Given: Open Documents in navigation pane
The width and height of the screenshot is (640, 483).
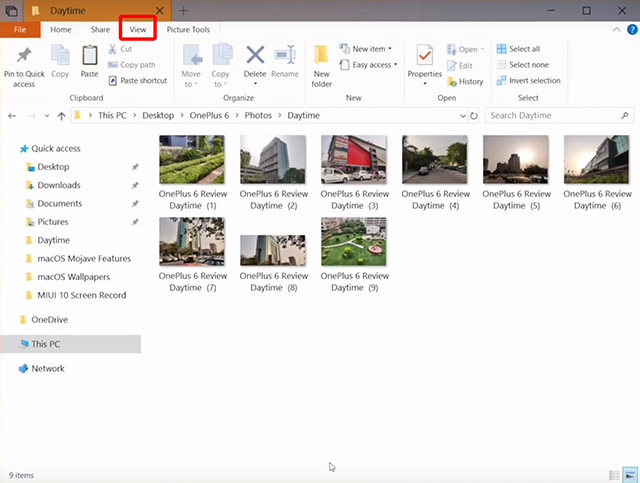Looking at the screenshot, I should tap(54, 204).
